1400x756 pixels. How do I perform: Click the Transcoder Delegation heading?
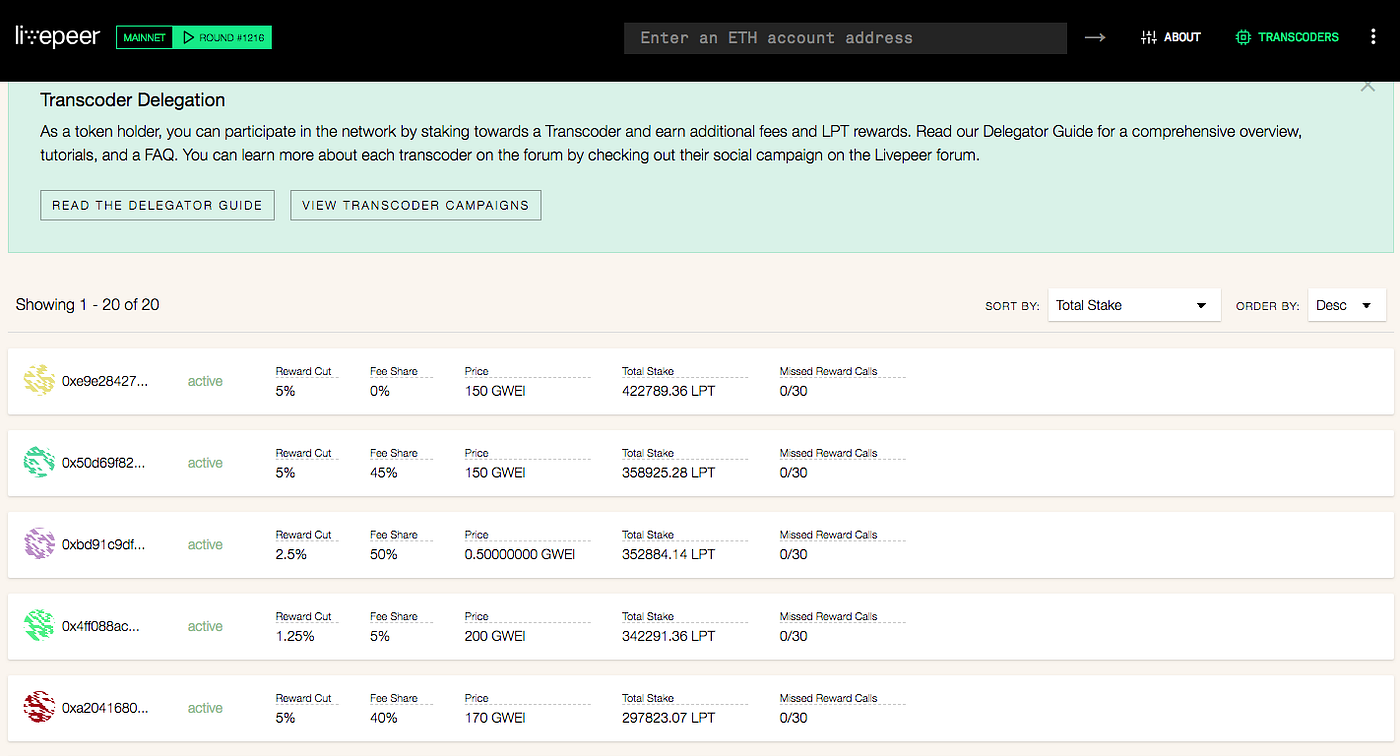pos(133,100)
